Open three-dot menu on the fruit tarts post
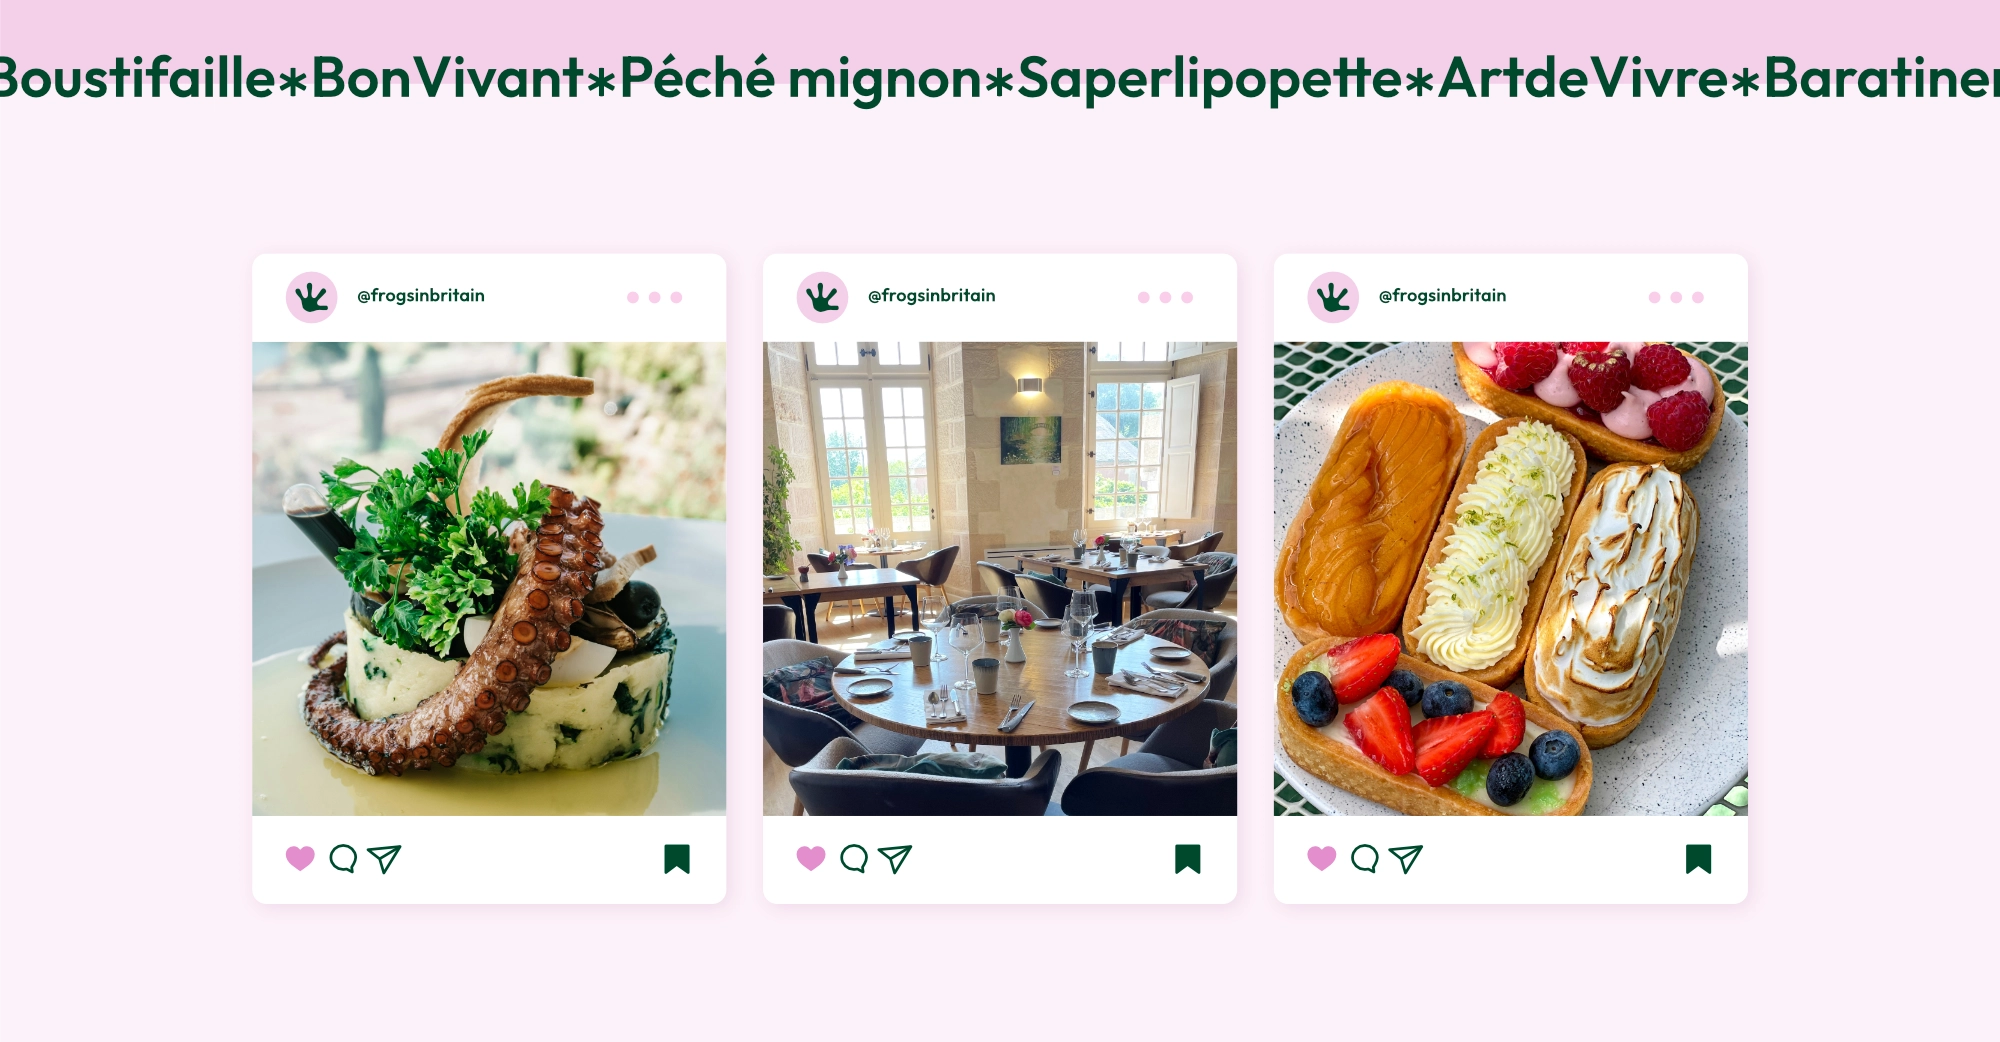The image size is (2000, 1042). pos(1677,297)
